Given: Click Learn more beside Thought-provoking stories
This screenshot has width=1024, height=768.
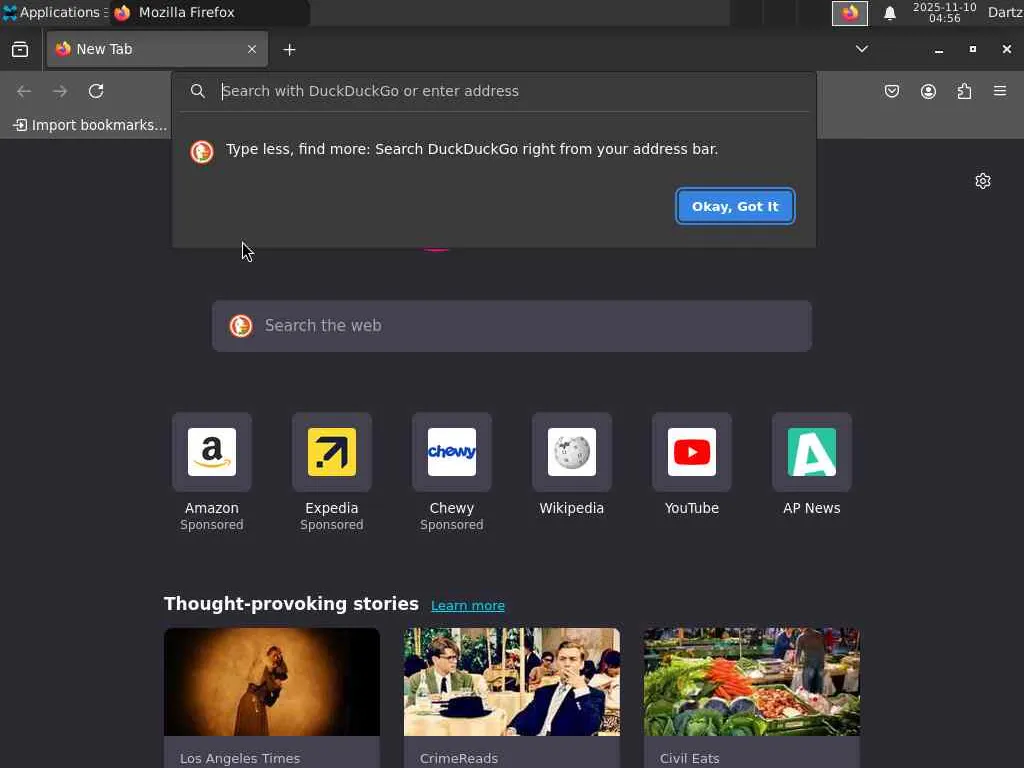Looking at the screenshot, I should (468, 605).
